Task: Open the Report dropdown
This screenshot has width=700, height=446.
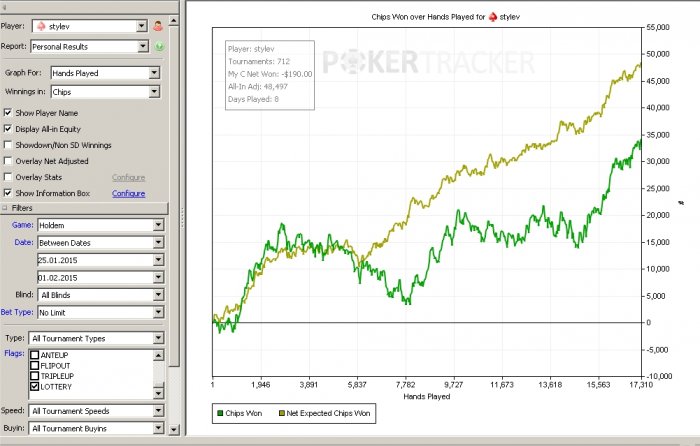Action: [143, 46]
